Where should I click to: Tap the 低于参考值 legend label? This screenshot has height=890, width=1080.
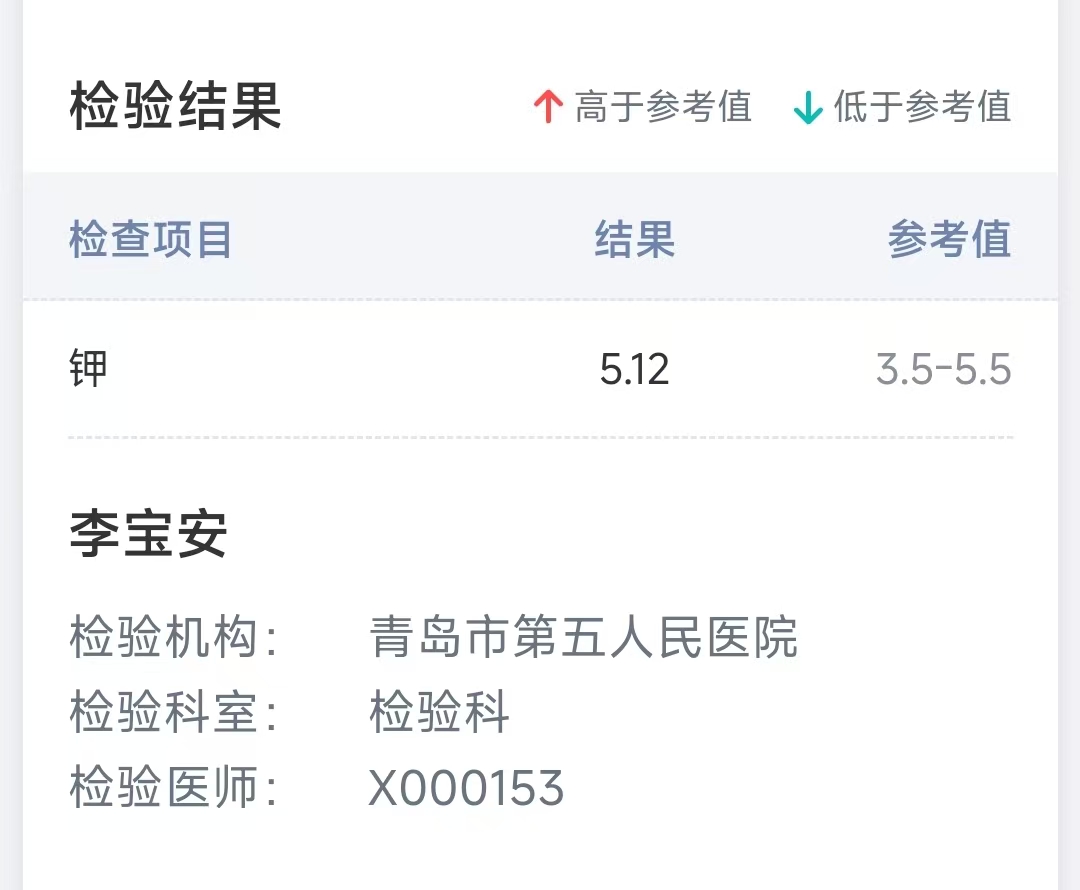click(922, 107)
